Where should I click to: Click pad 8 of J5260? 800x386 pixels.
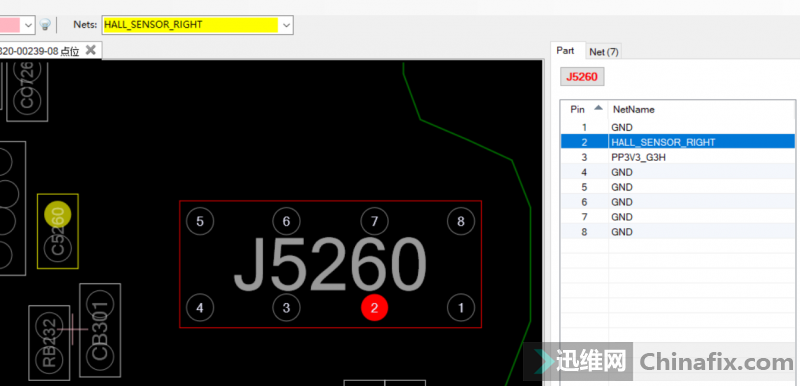(461, 221)
